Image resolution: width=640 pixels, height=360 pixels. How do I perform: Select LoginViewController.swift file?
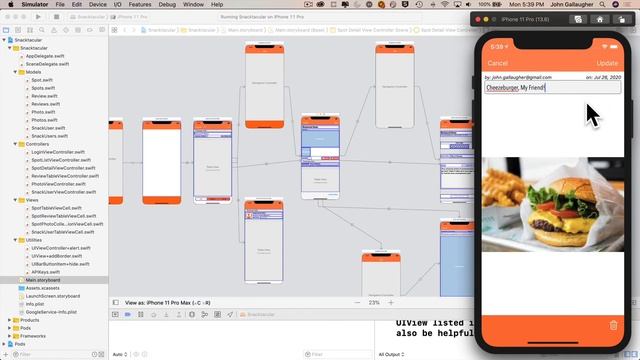coord(58,152)
